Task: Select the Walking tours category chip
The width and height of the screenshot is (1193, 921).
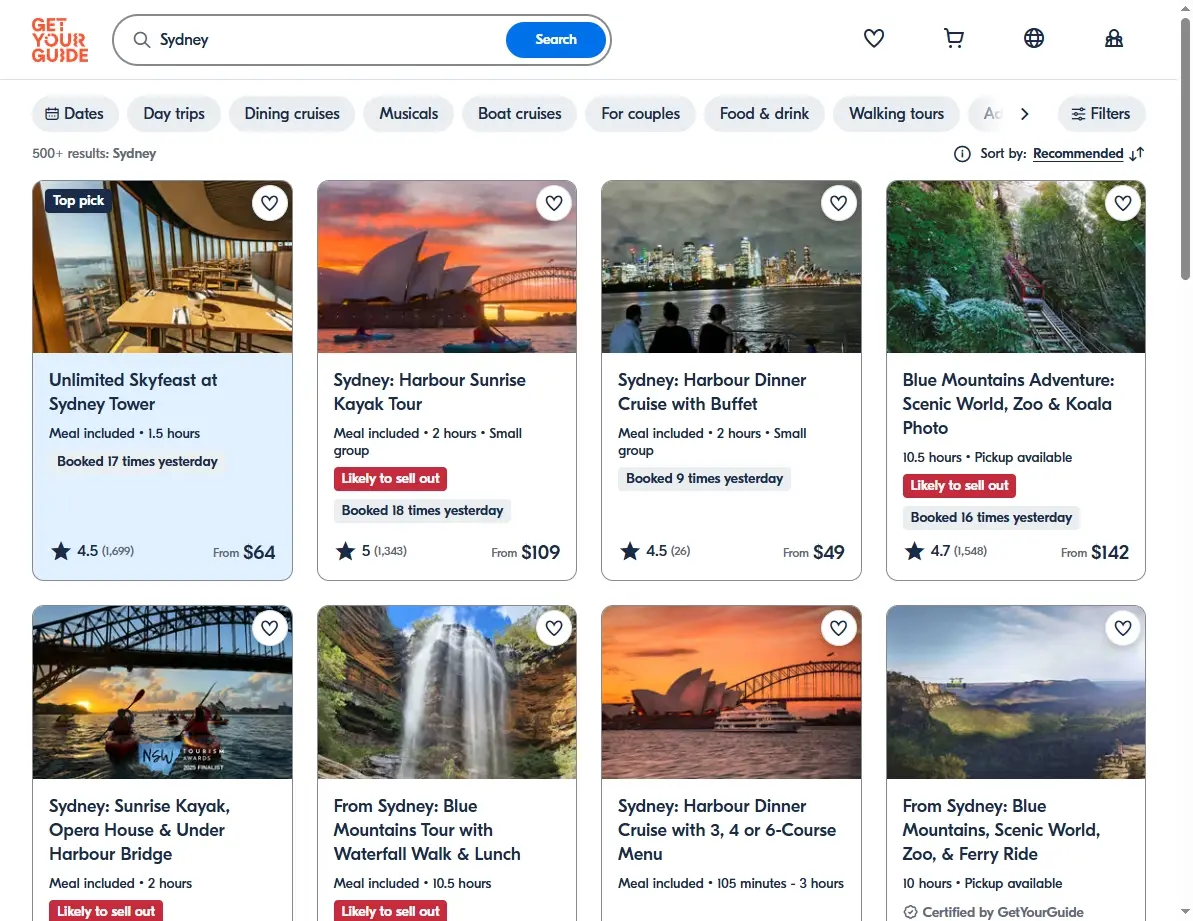Action: click(896, 113)
